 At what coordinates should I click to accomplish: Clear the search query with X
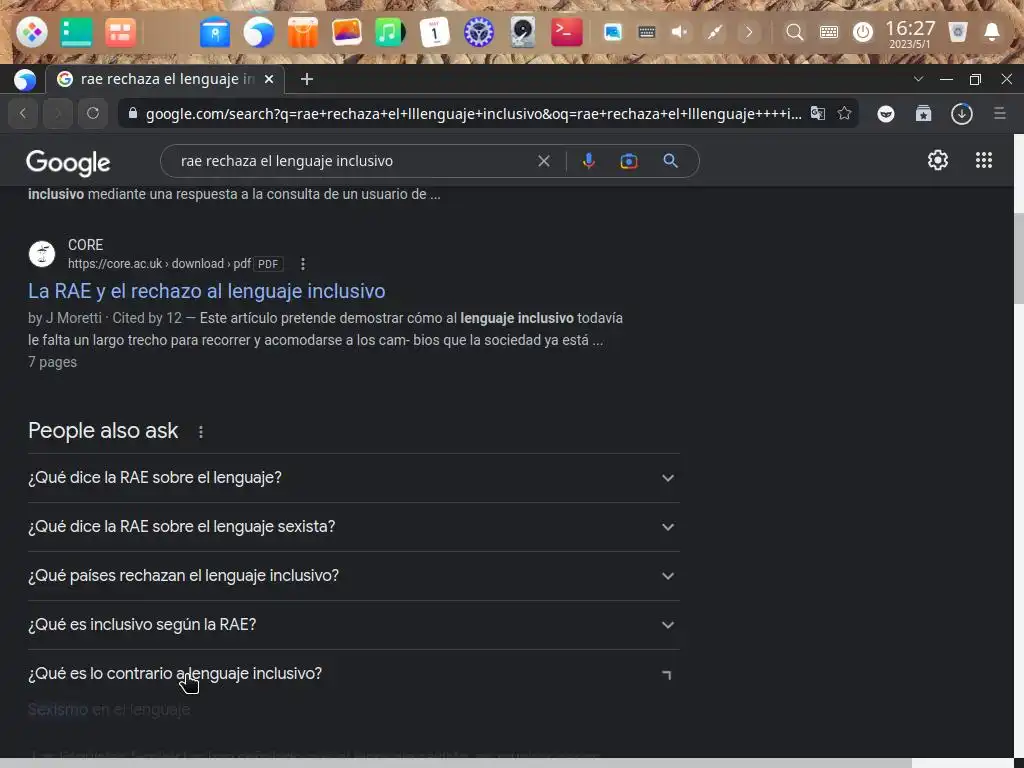coord(543,161)
